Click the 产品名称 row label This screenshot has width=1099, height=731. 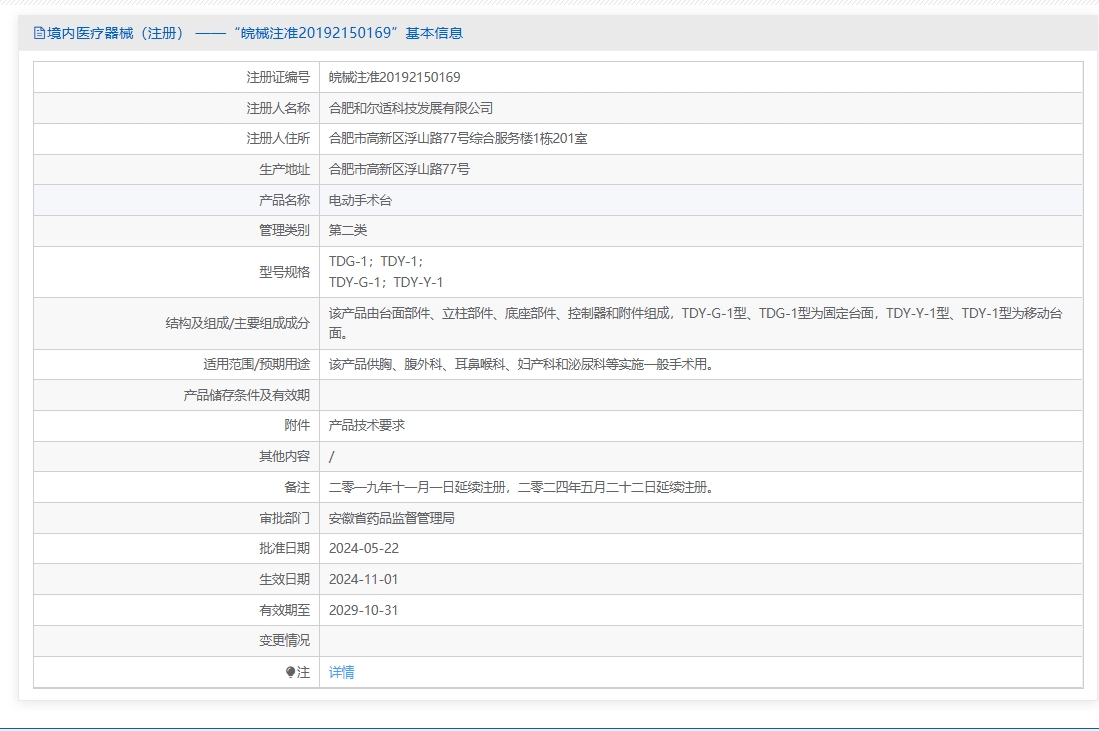[284, 200]
